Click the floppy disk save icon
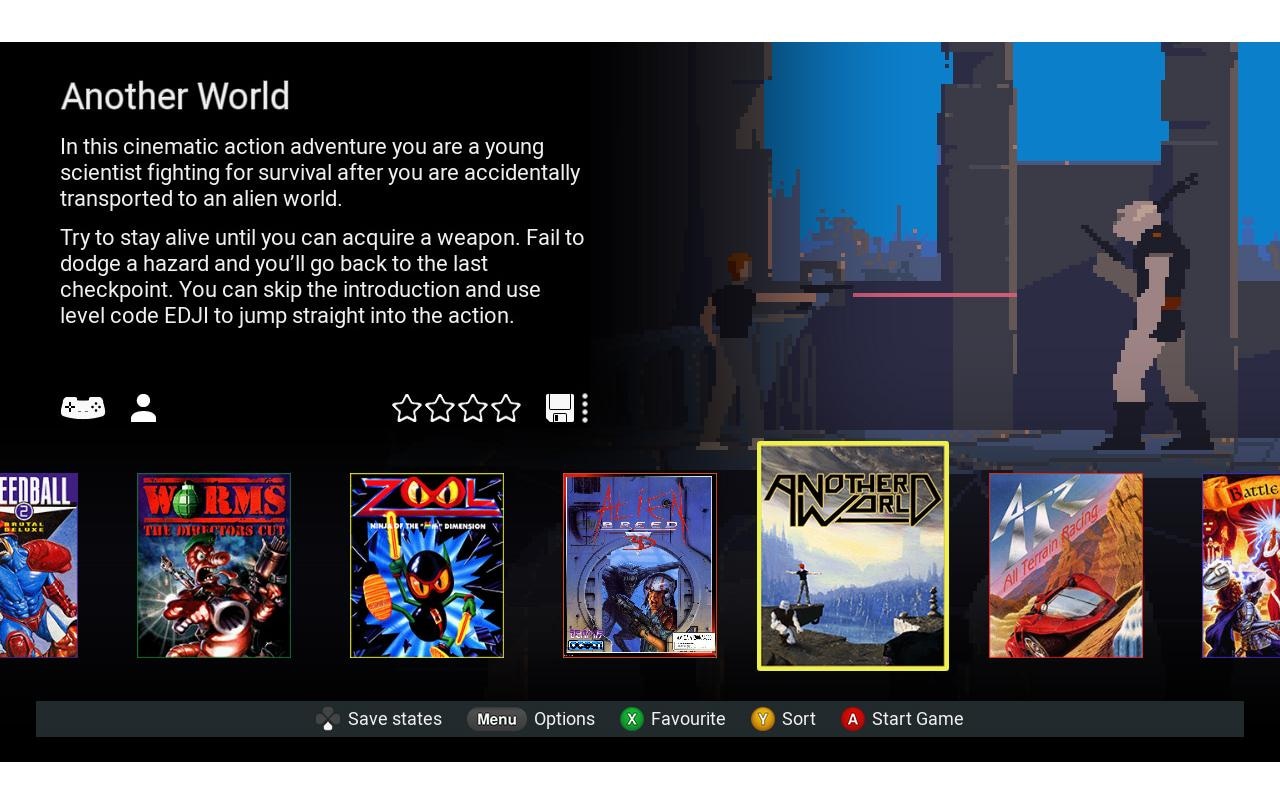This screenshot has height=805, width=1280. [x=559, y=408]
